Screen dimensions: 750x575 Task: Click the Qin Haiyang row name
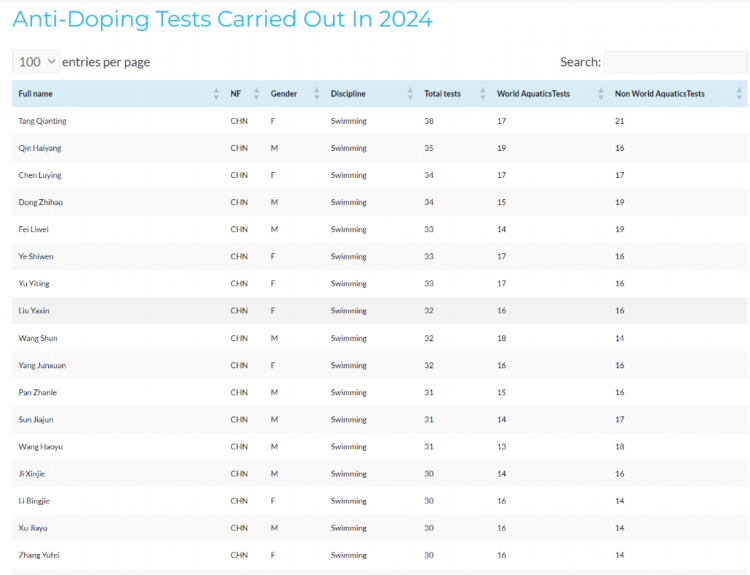point(40,148)
